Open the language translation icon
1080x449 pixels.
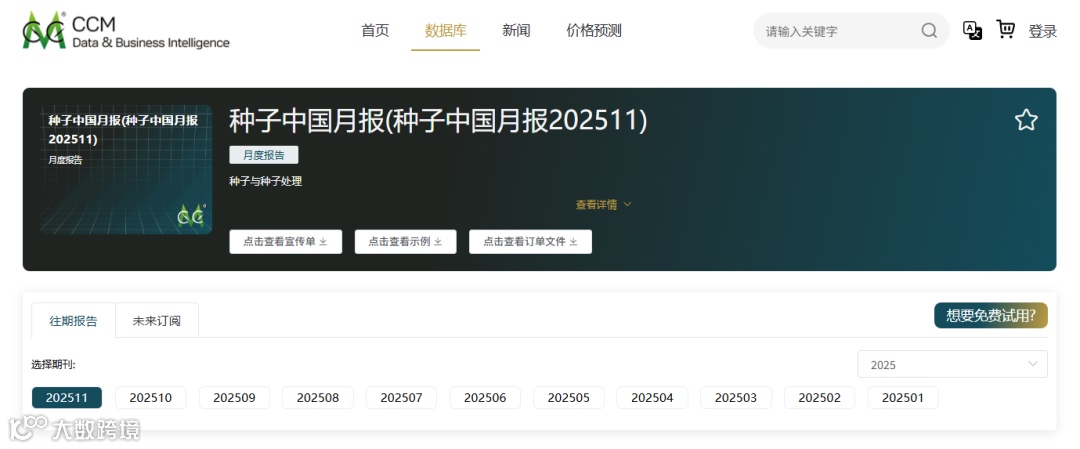coord(972,30)
